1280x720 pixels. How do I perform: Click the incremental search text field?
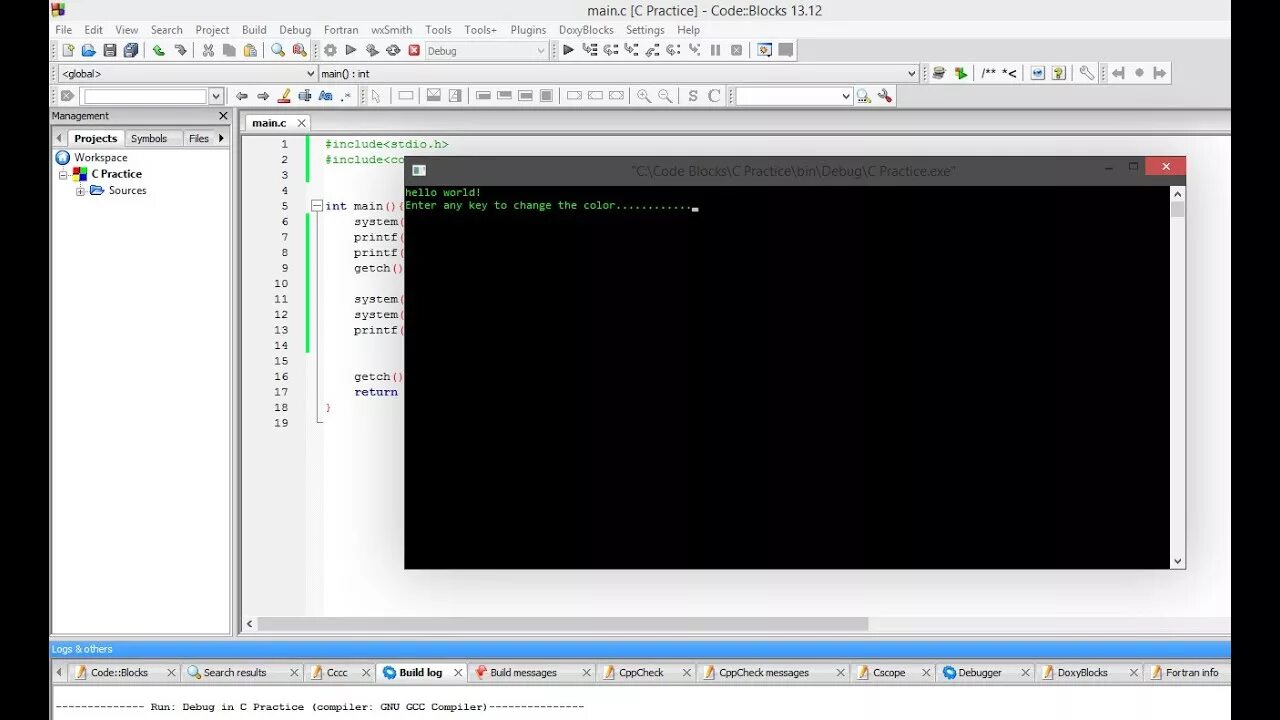coord(145,96)
